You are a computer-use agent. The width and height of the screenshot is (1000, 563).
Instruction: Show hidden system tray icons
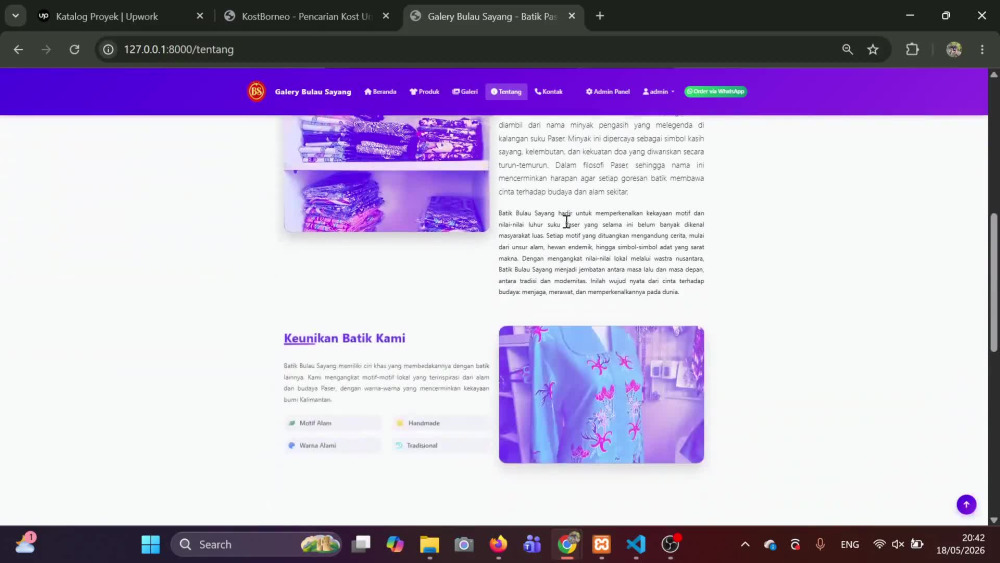pyautogui.click(x=745, y=544)
